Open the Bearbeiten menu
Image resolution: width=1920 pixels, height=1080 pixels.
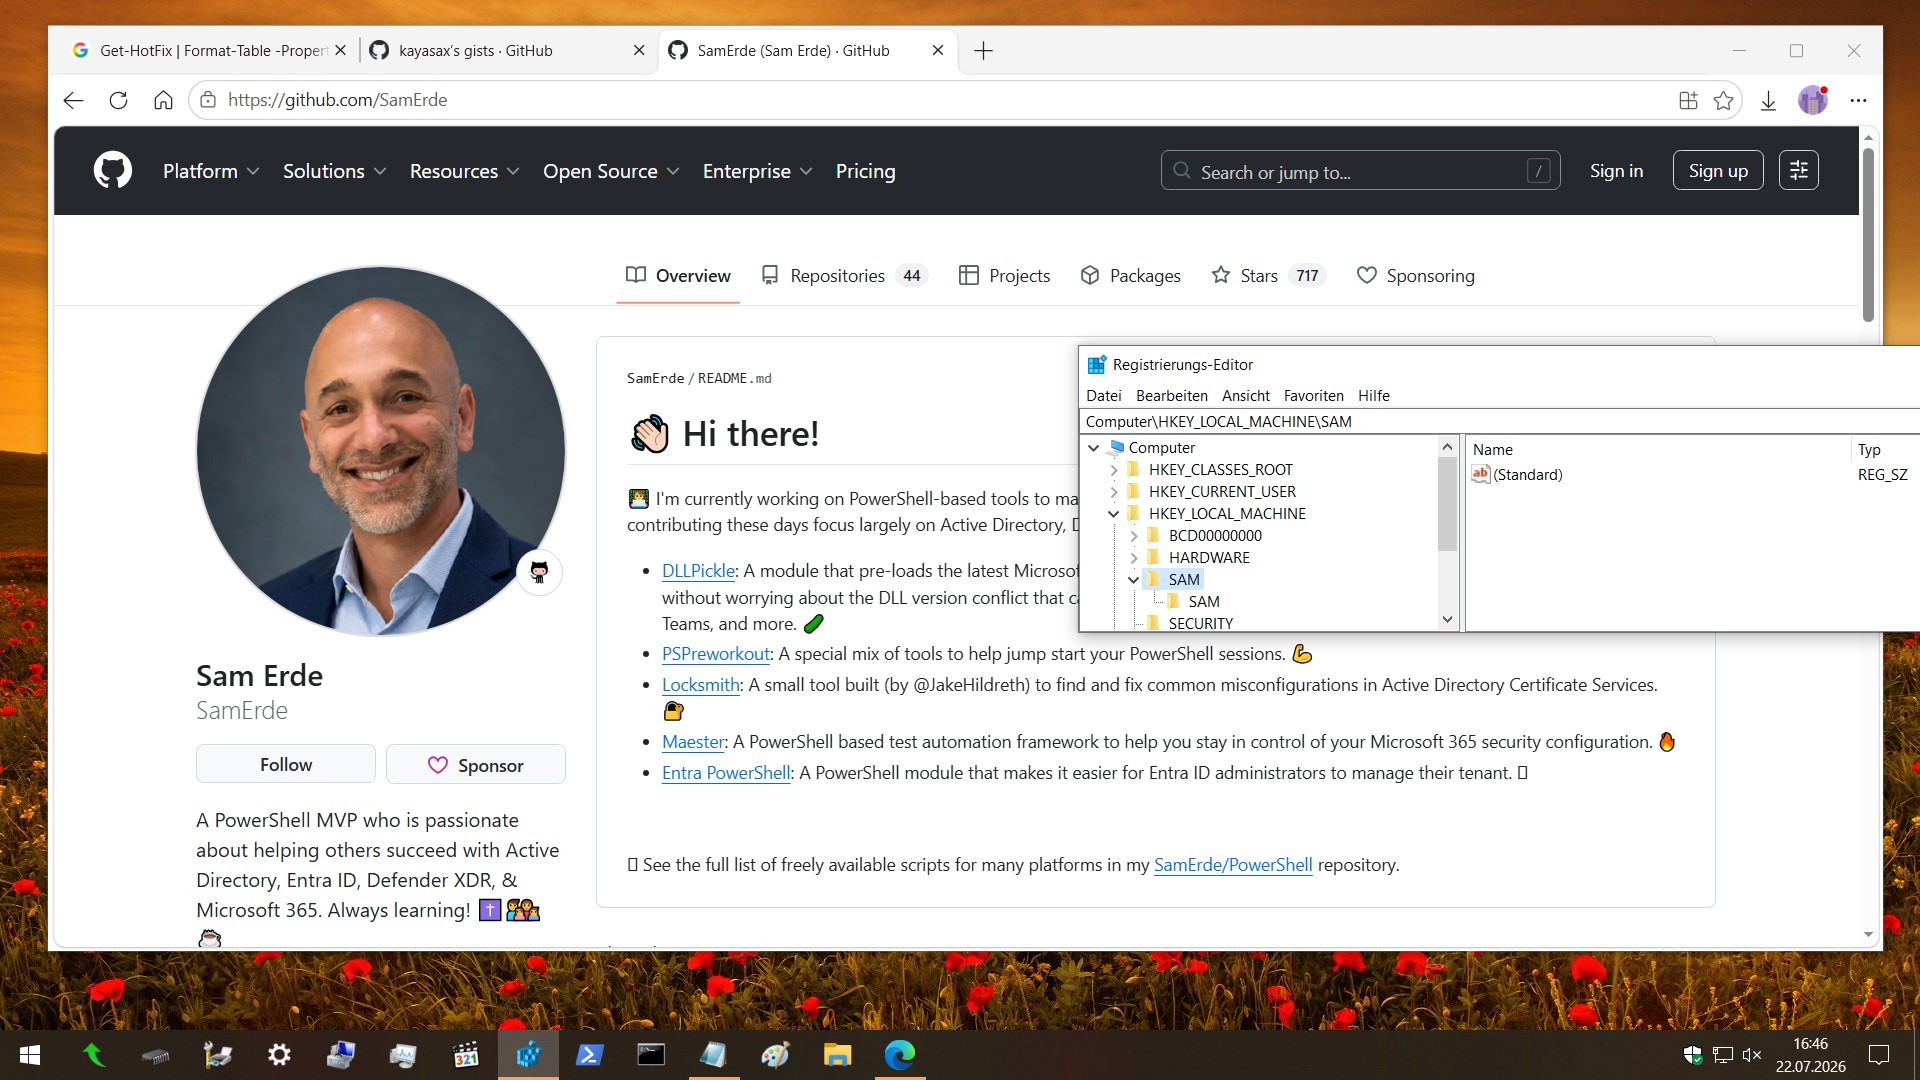coord(1172,396)
